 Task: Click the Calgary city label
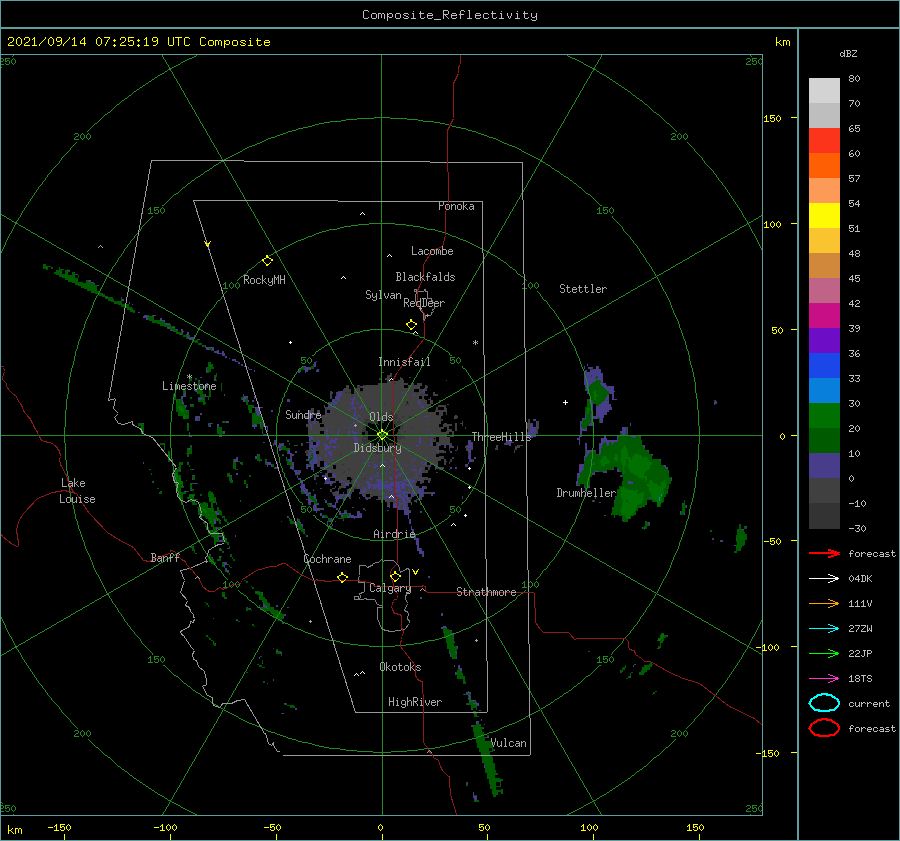click(x=390, y=588)
